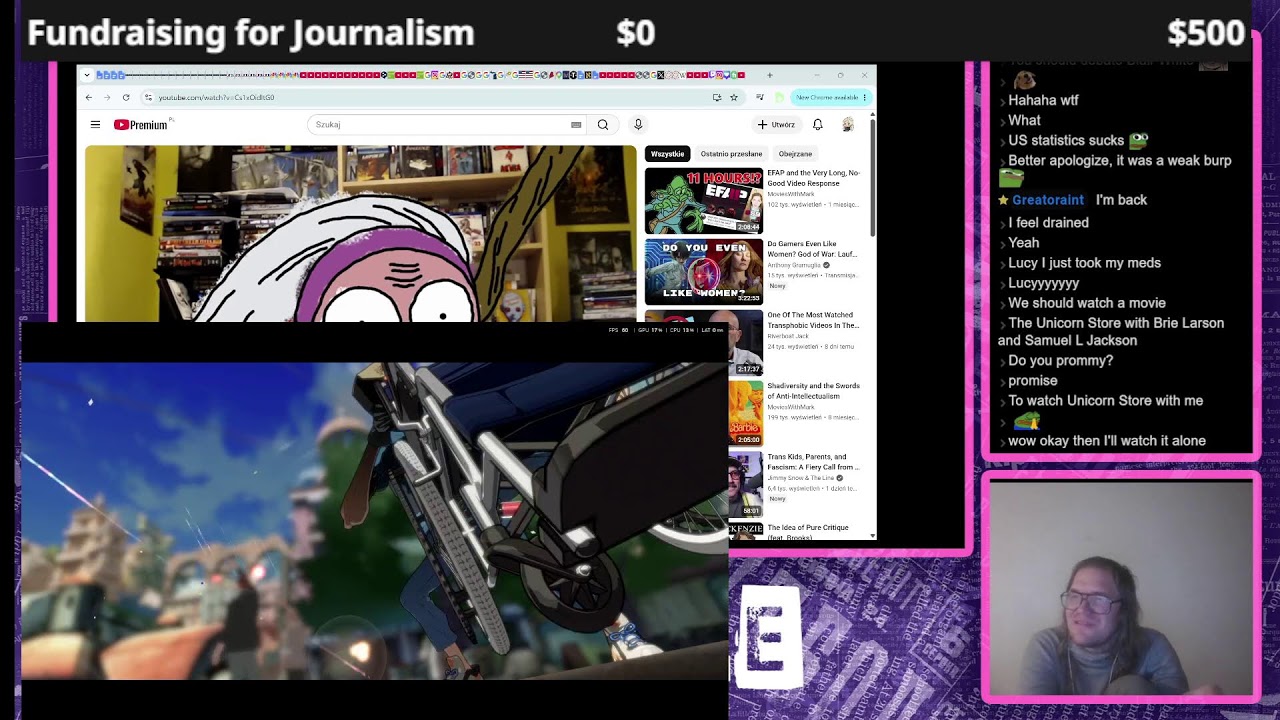Open "The Idea of Pure Critique" video title
This screenshot has width=1280, height=720.
click(x=808, y=532)
